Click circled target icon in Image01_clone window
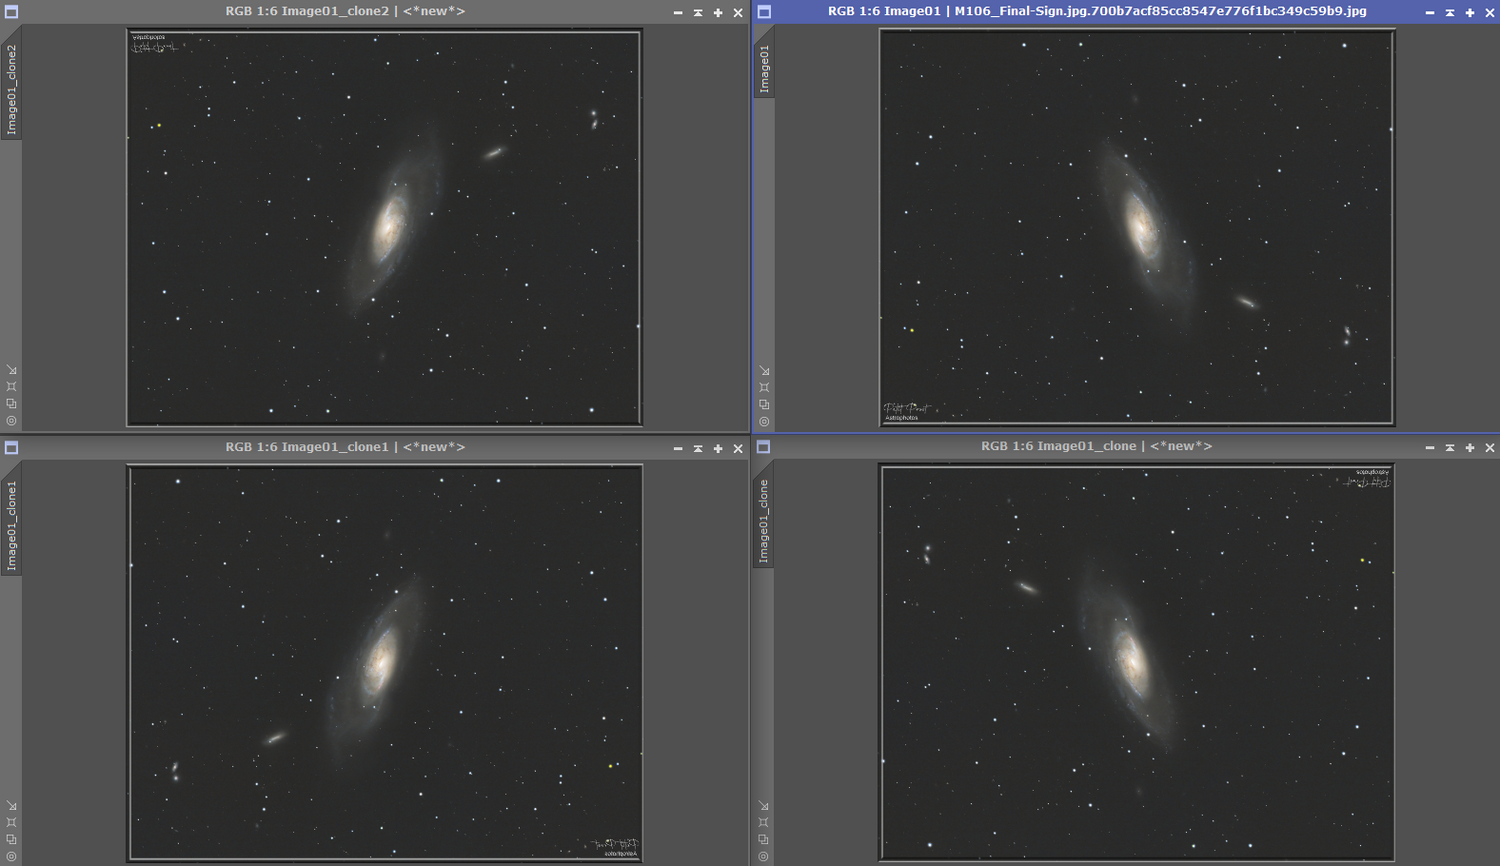The height and width of the screenshot is (866, 1500). pos(764,857)
